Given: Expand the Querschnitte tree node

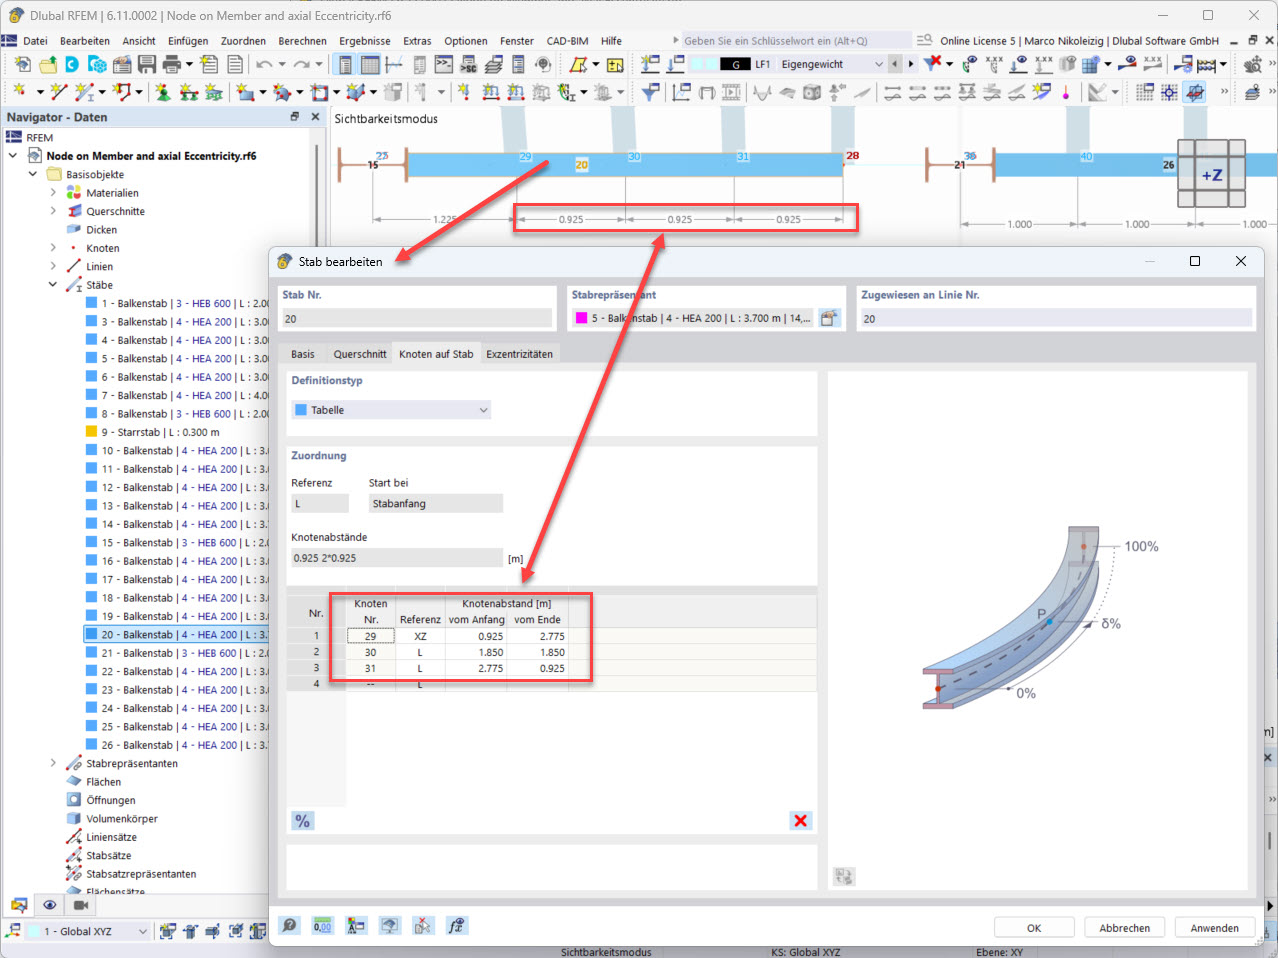Looking at the screenshot, I should 53,211.
